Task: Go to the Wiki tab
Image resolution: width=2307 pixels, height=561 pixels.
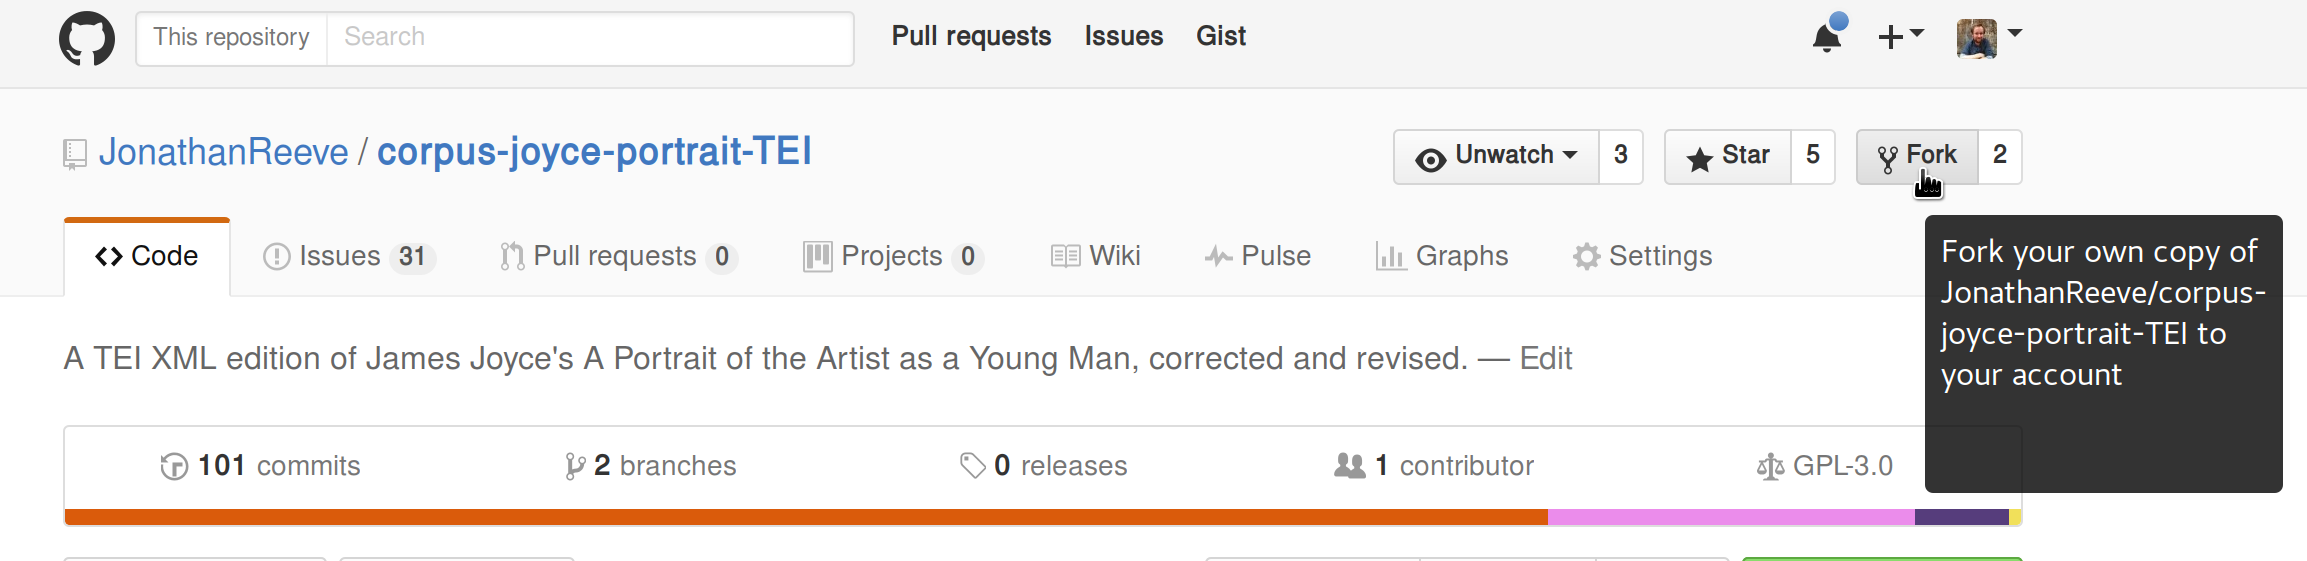Action: tap(1095, 257)
